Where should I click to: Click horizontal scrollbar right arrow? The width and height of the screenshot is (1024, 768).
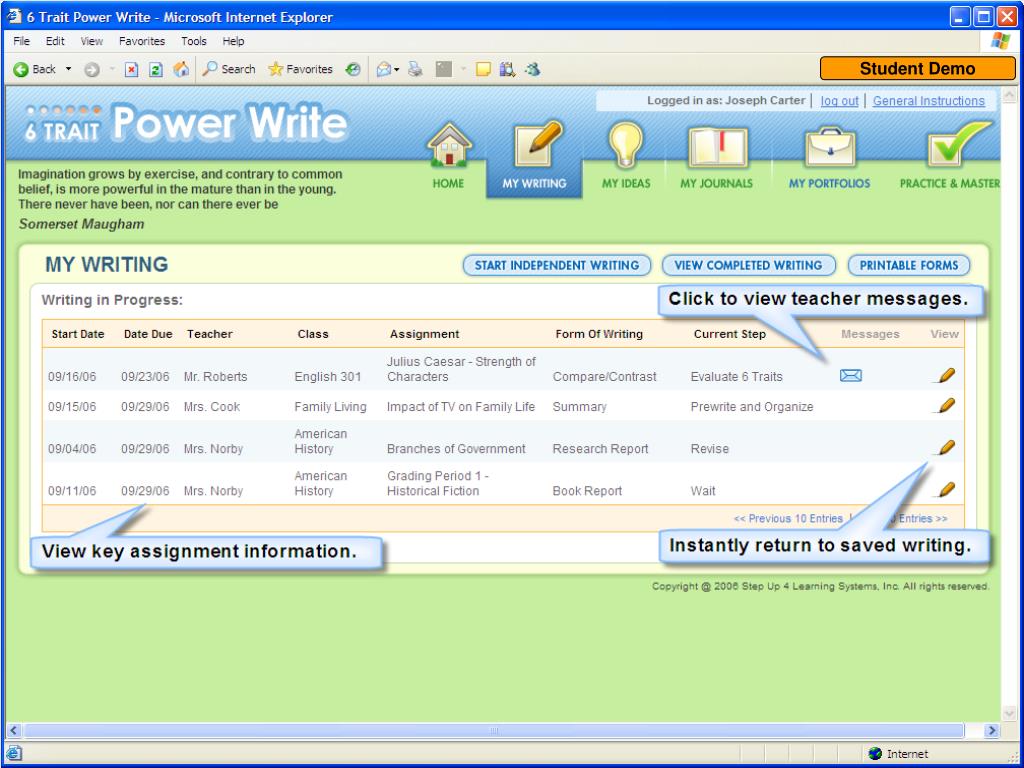pos(992,730)
